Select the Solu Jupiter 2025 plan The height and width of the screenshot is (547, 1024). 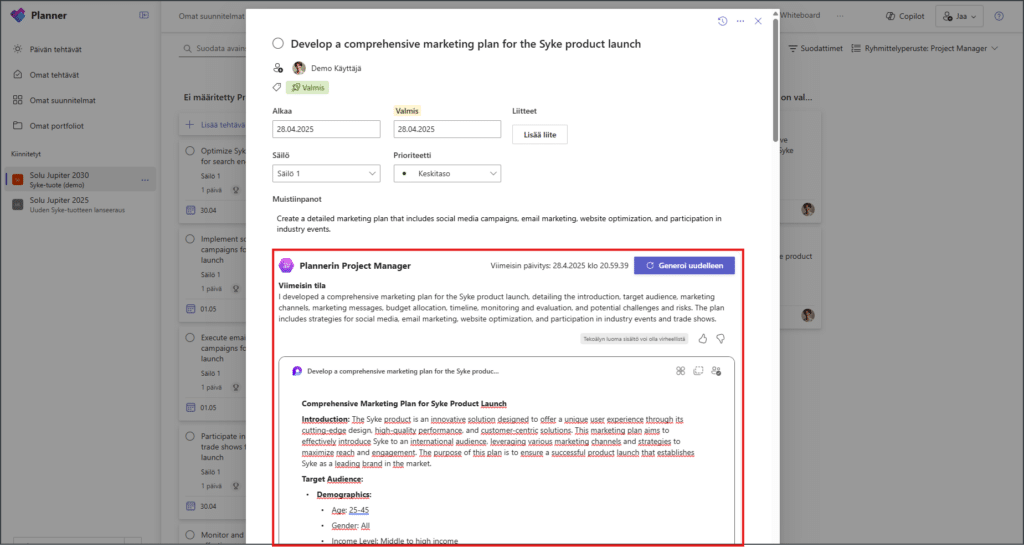coord(79,204)
